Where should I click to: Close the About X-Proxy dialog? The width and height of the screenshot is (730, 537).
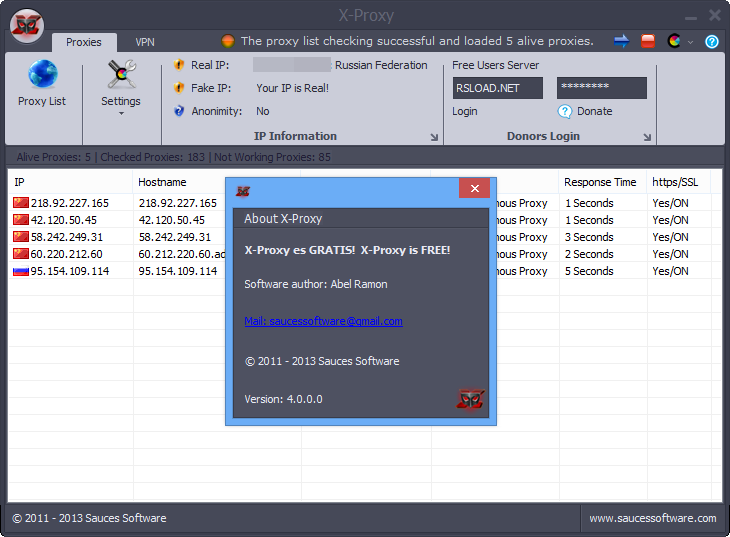click(474, 188)
